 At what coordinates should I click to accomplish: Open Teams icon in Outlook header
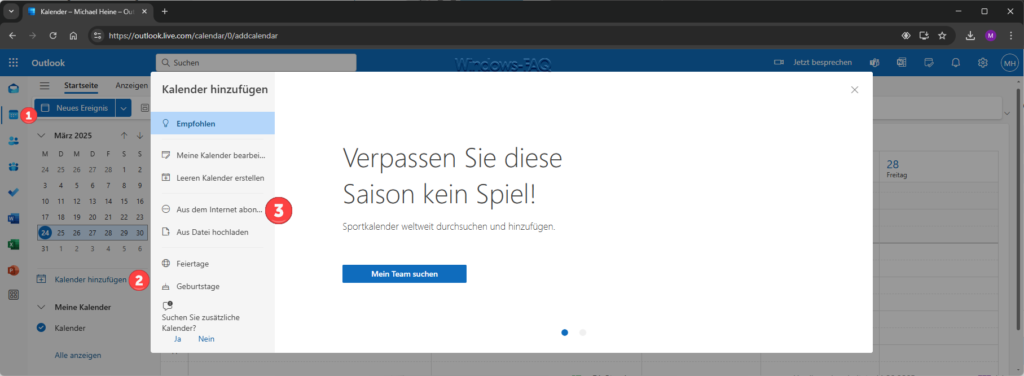coord(874,63)
